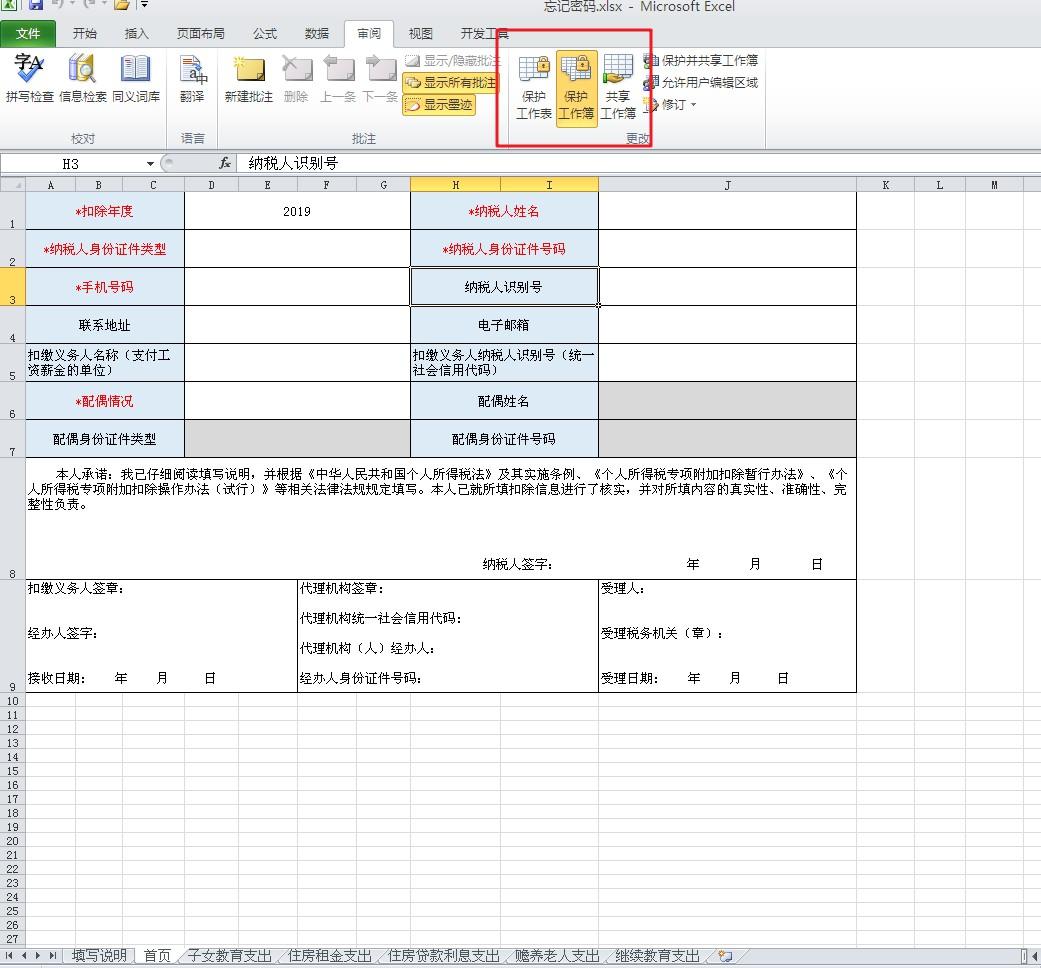
Task: Click the formula bar input field
Action: 637,163
